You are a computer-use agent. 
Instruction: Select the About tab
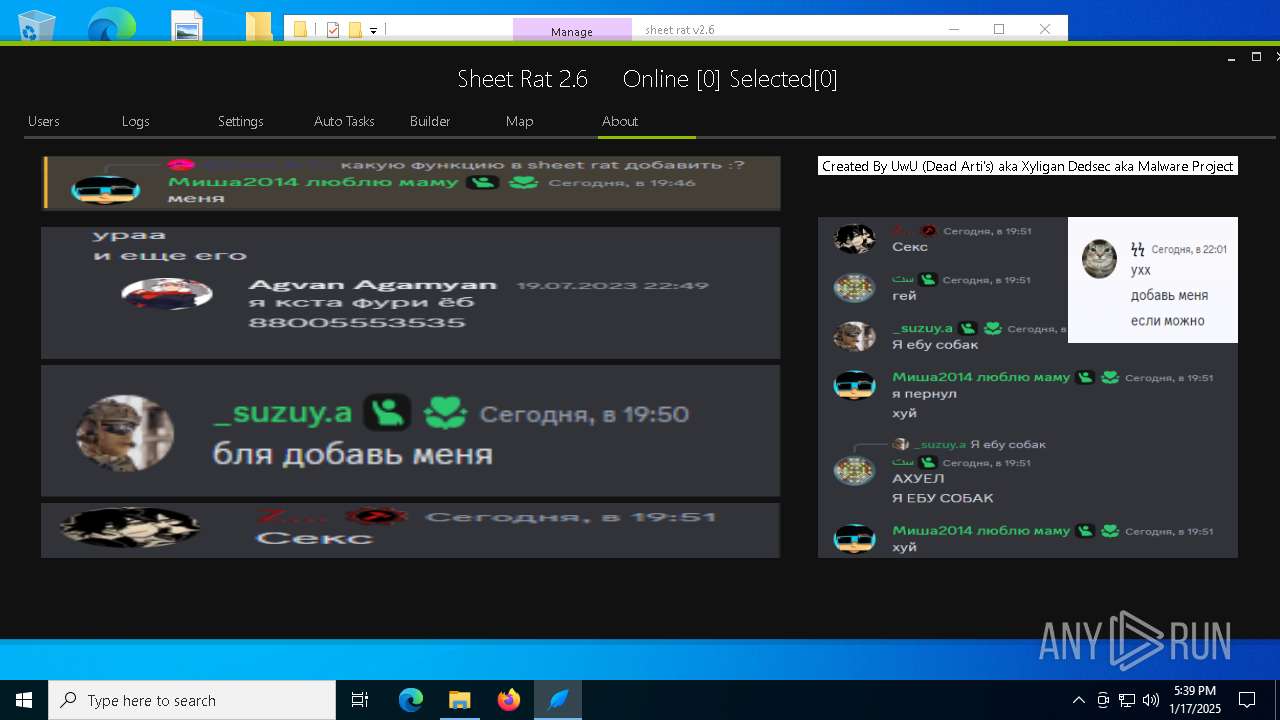tap(620, 121)
